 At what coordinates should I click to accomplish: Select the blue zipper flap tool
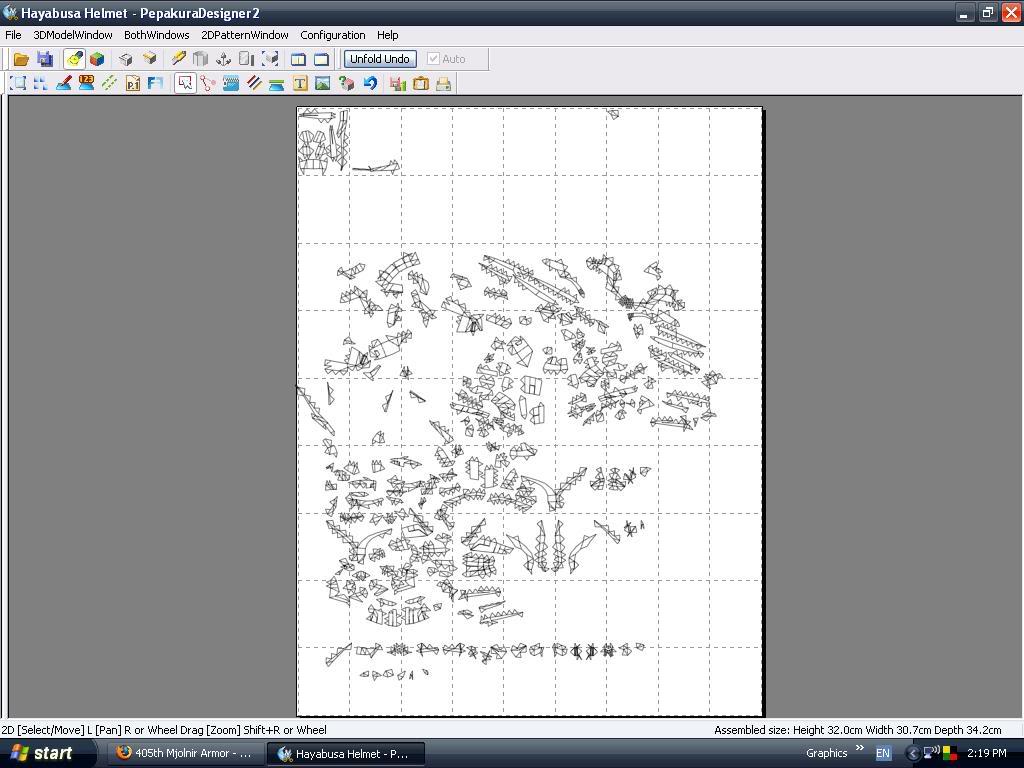click(x=231, y=84)
